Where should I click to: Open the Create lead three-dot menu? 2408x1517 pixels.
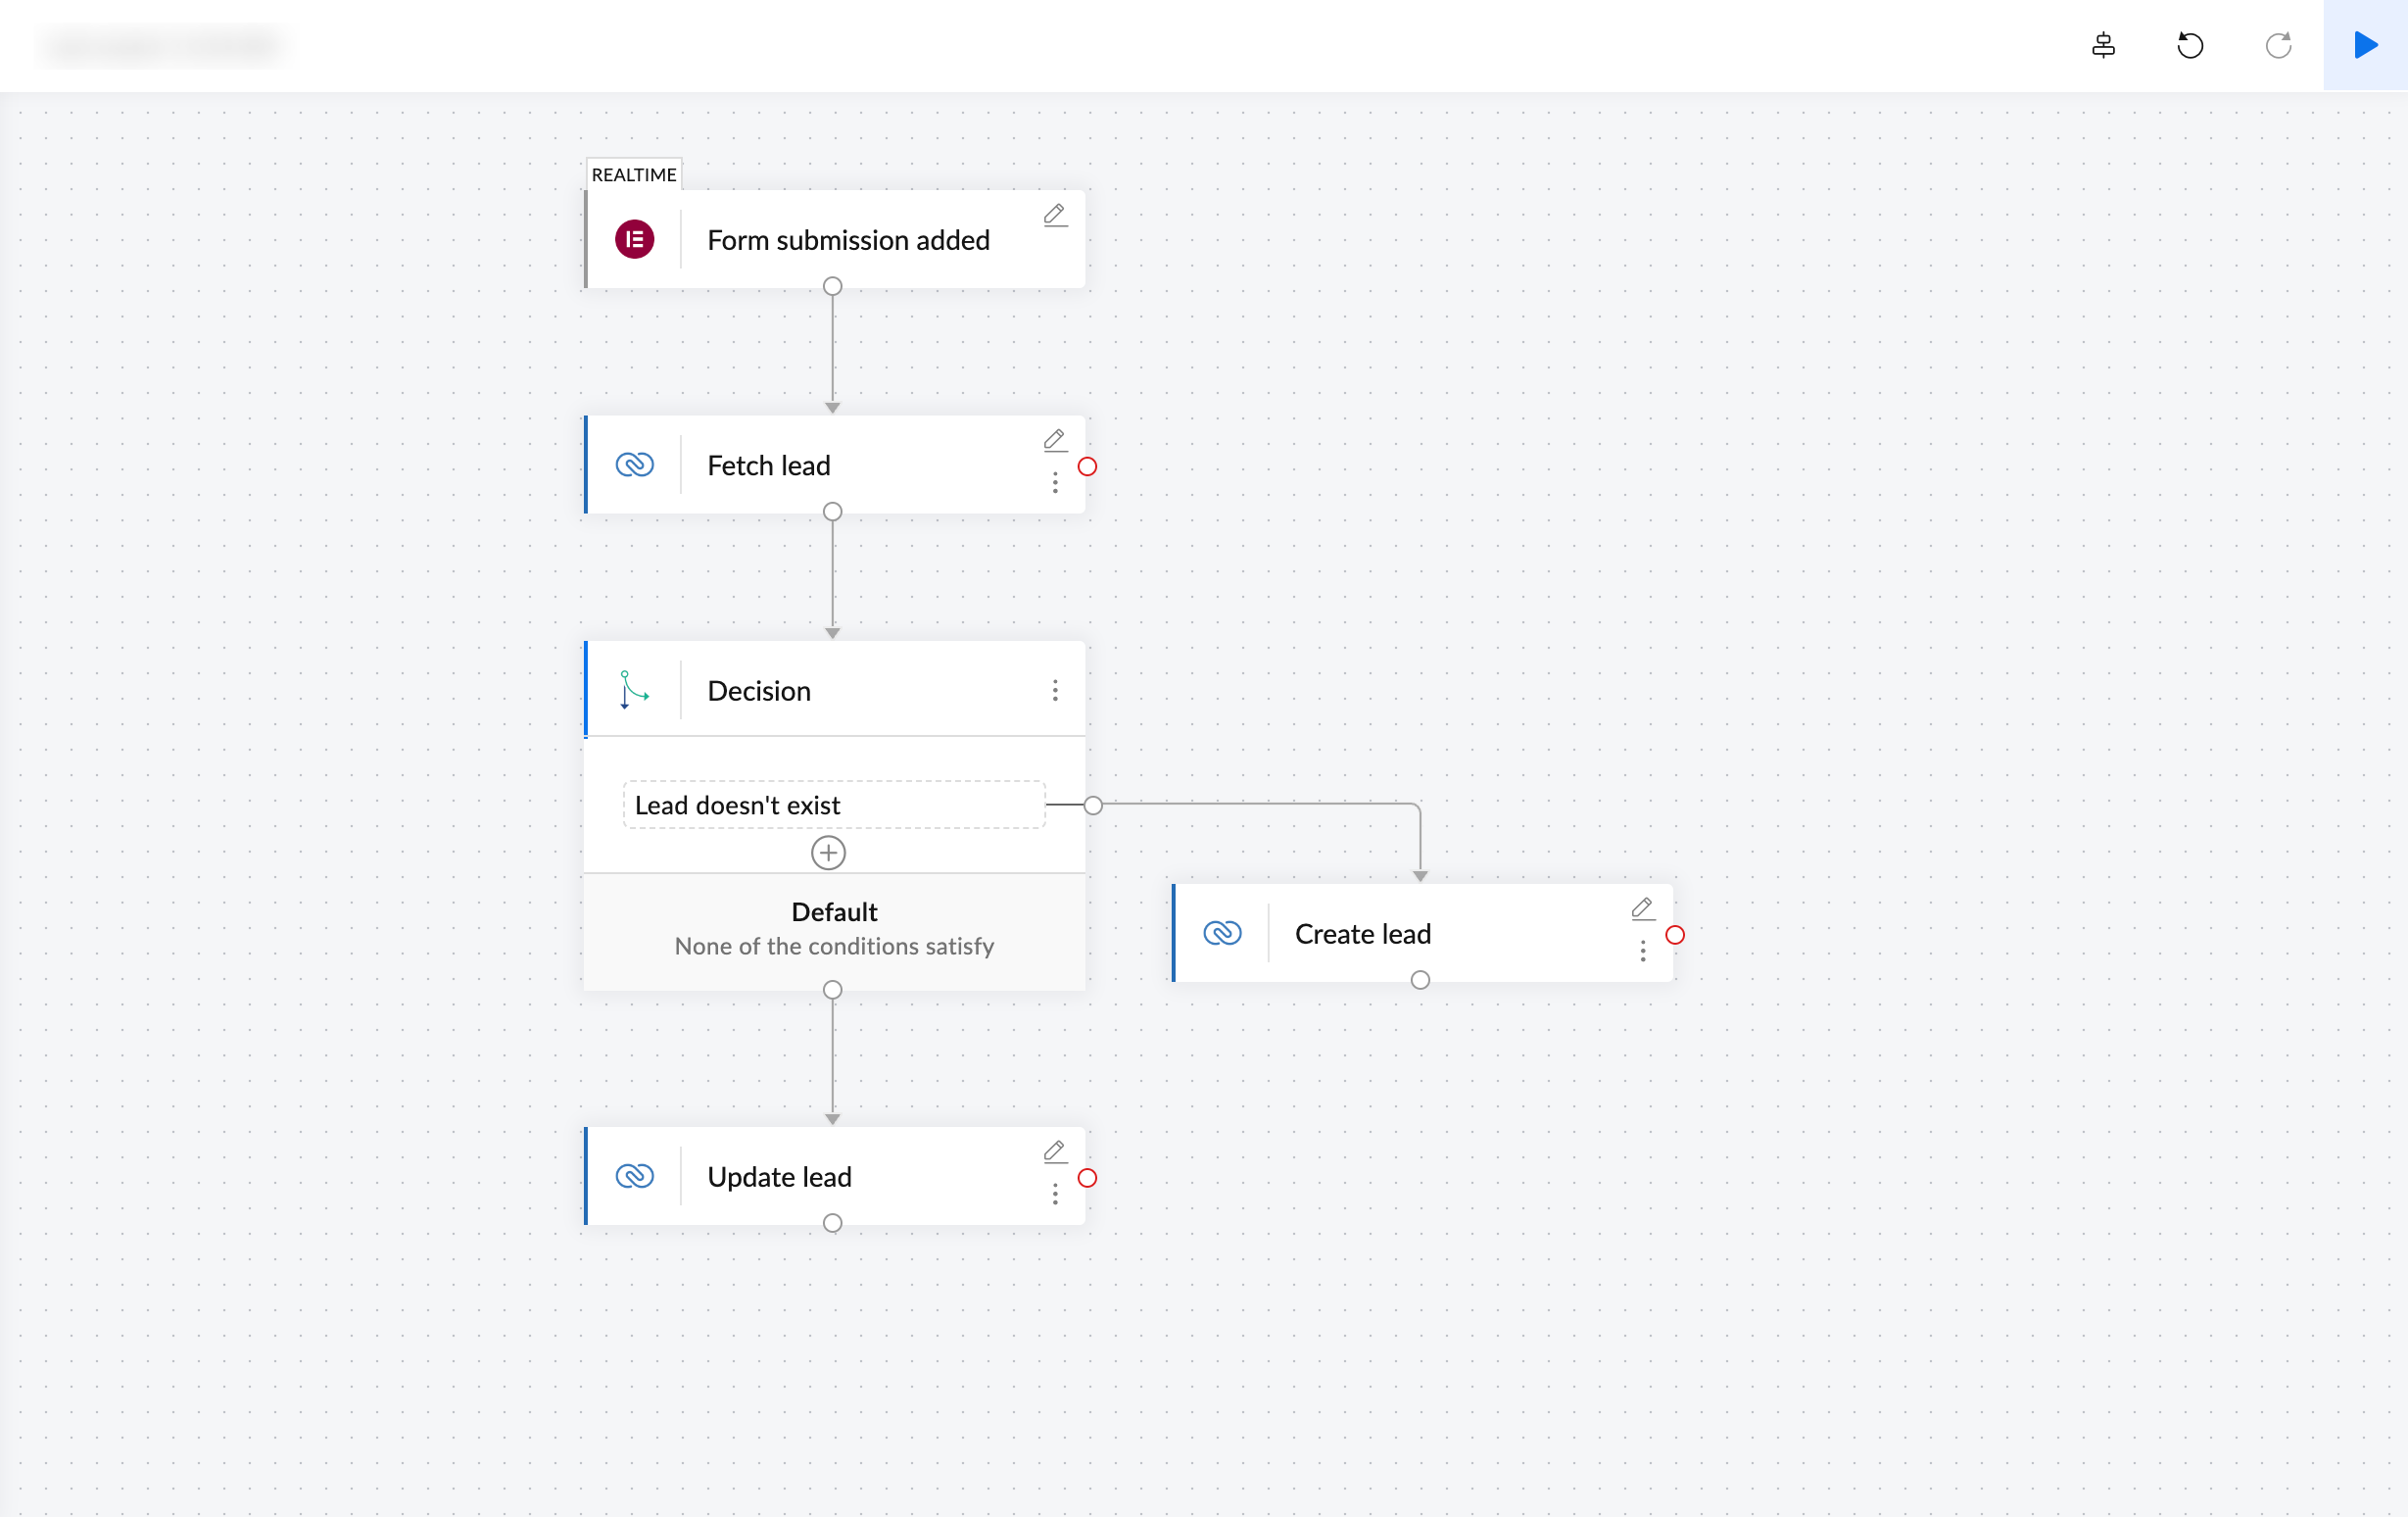1643,952
